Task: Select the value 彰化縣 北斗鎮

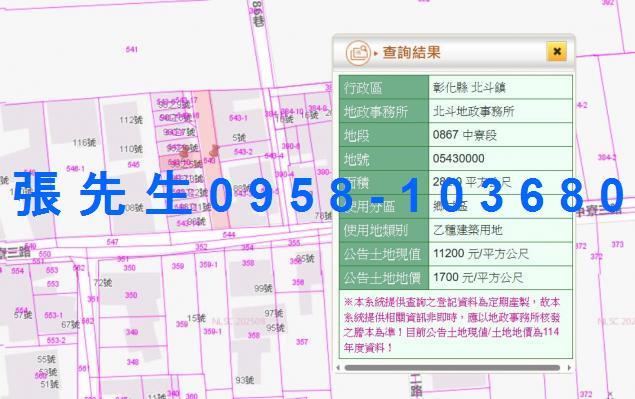Action: [x=469, y=87]
